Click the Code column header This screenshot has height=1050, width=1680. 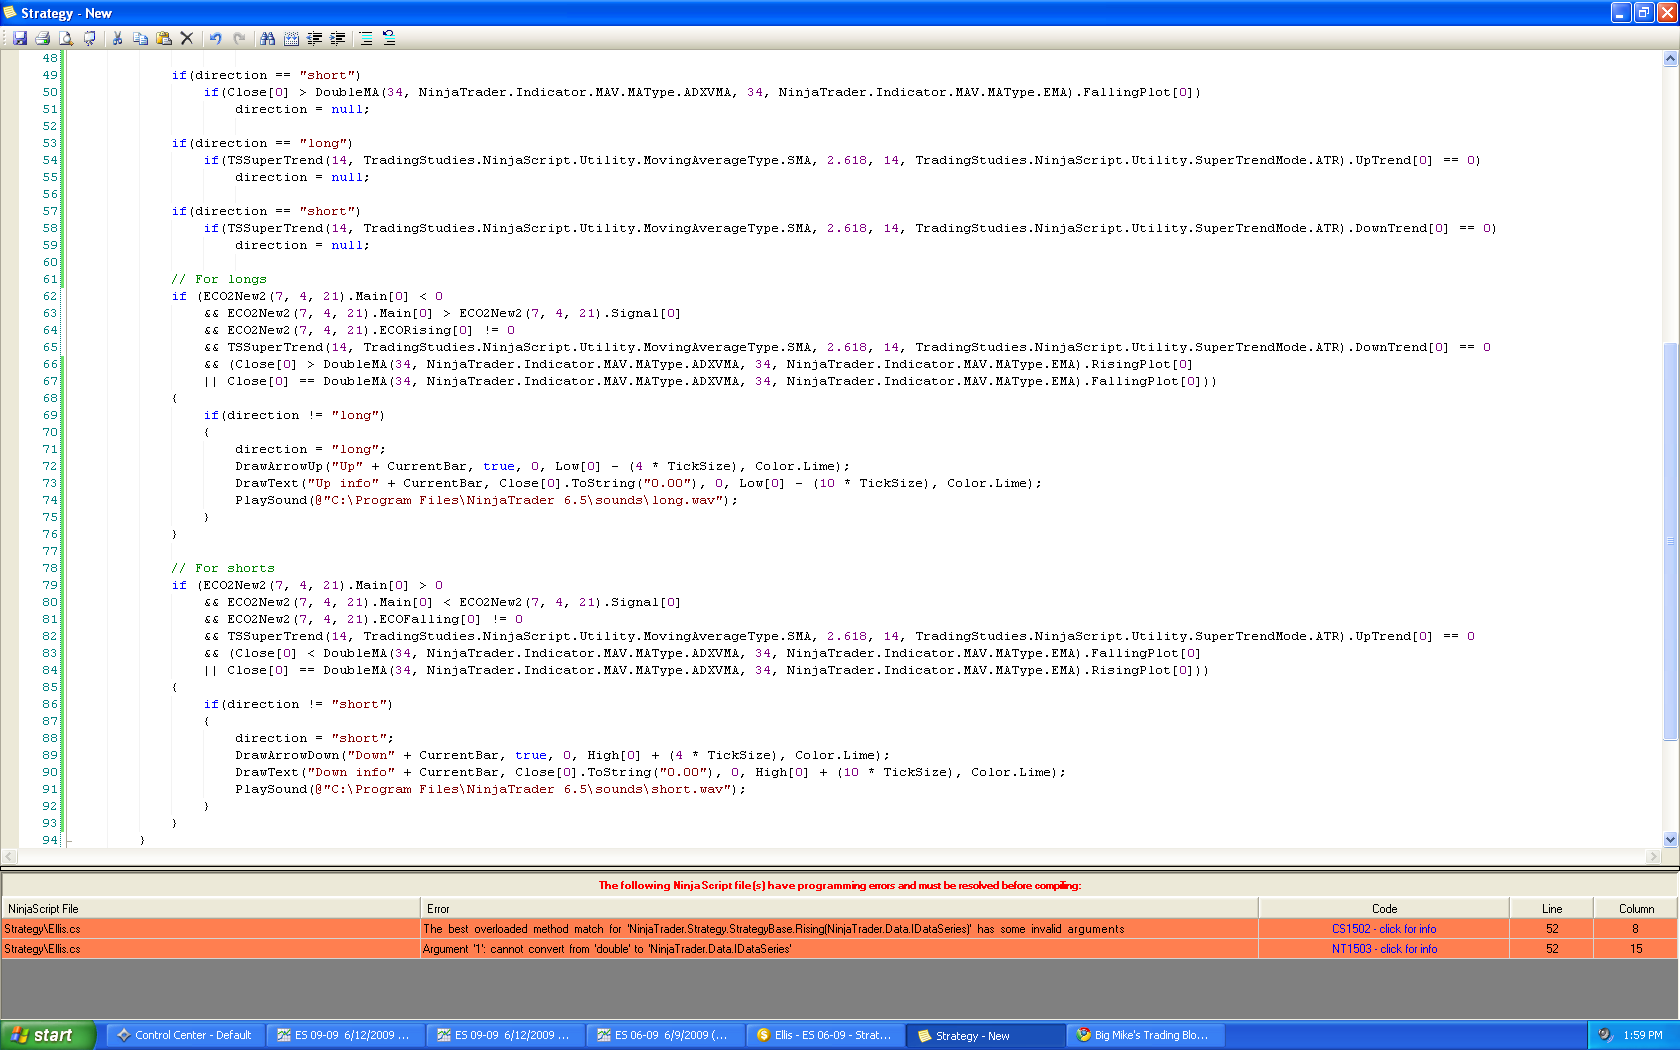[x=1384, y=909]
